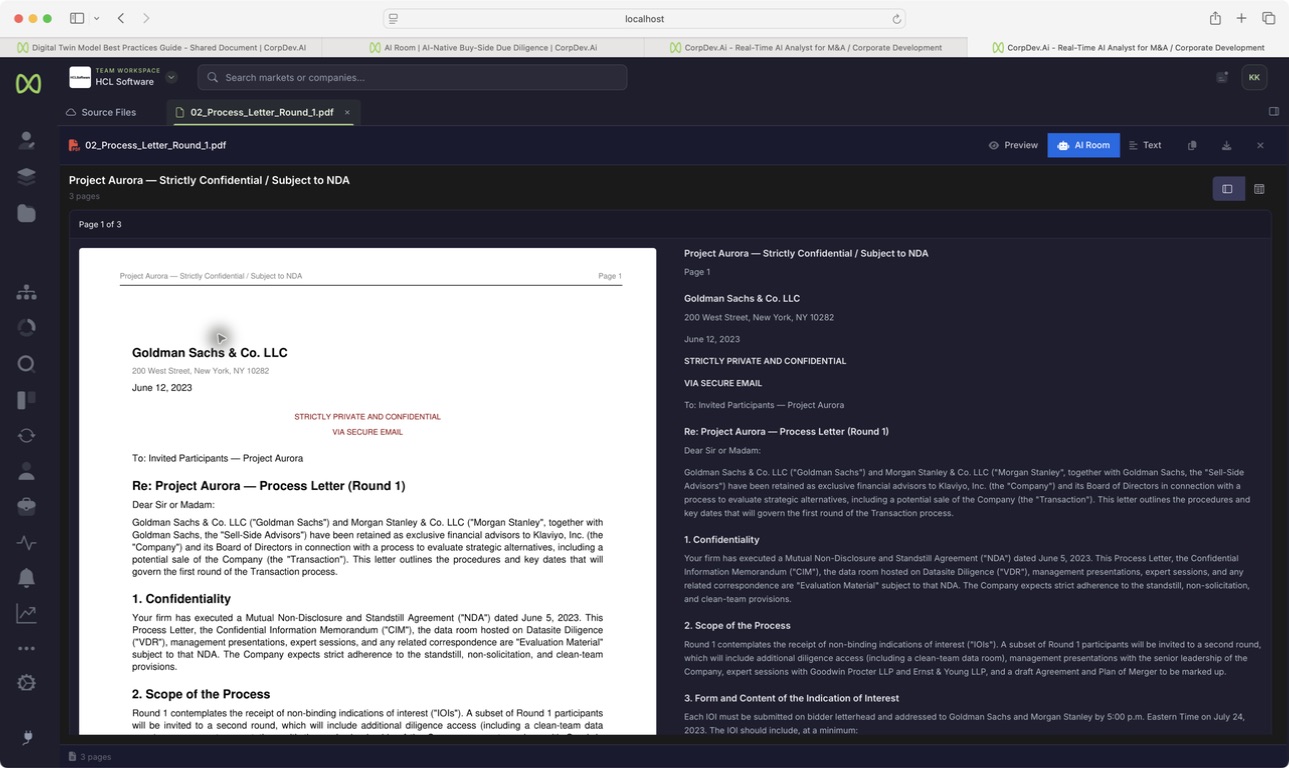Open the KK user avatar menu
Image resolution: width=1289 pixels, height=768 pixels.
click(1254, 77)
